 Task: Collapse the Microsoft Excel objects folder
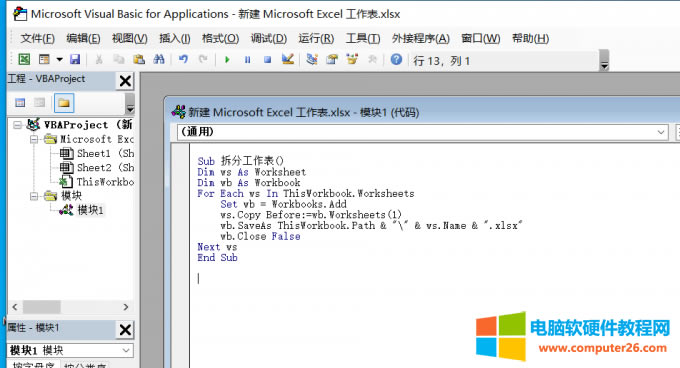(x=34, y=139)
